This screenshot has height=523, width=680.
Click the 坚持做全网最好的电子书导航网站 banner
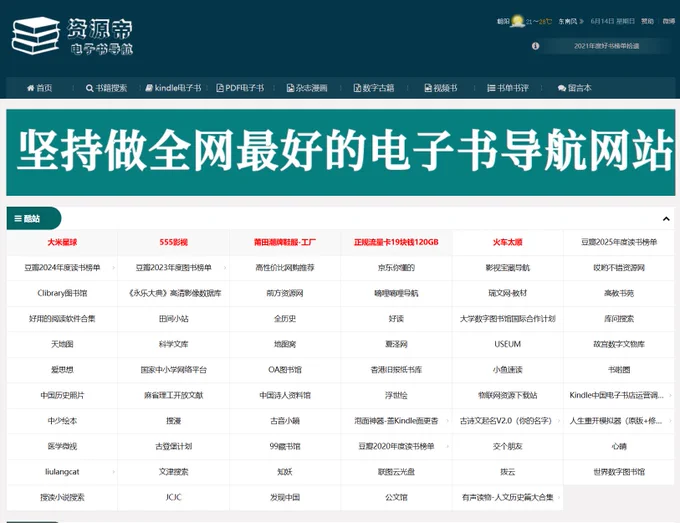coord(340,152)
